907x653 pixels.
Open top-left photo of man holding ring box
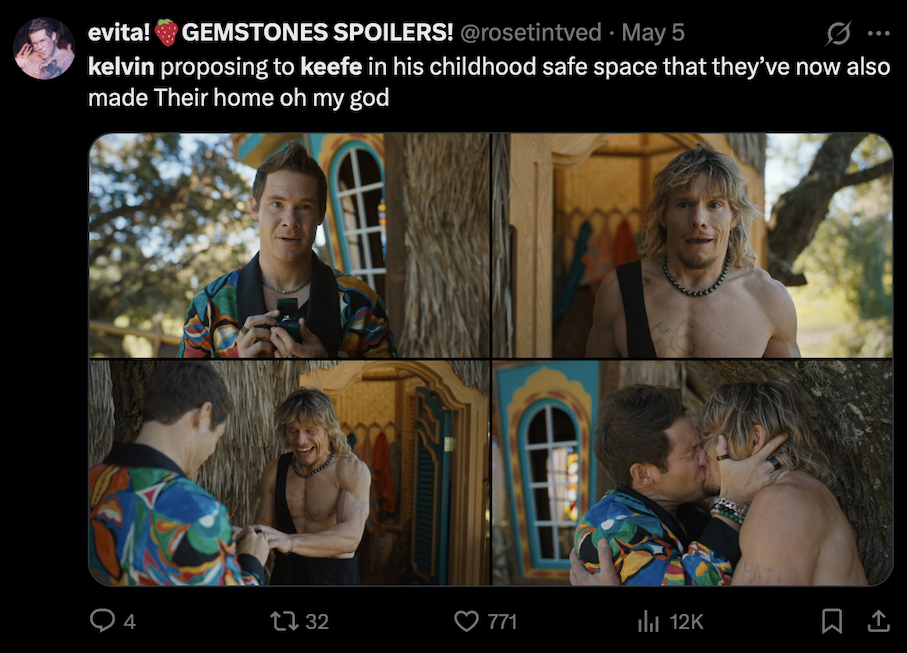tap(289, 245)
